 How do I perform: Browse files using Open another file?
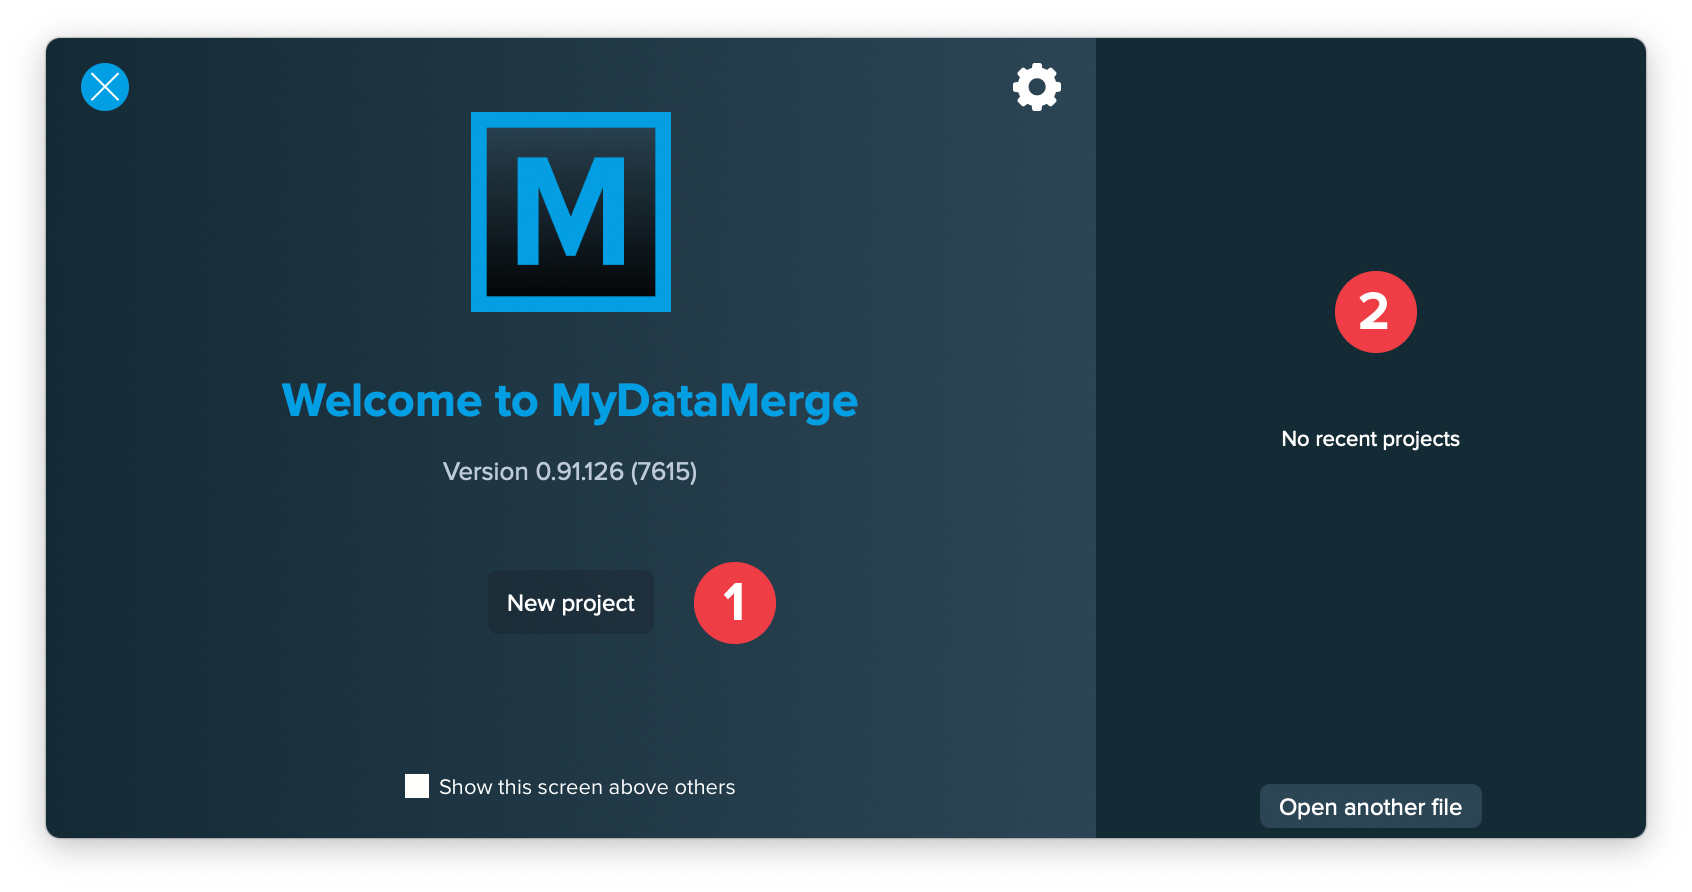tap(1370, 807)
